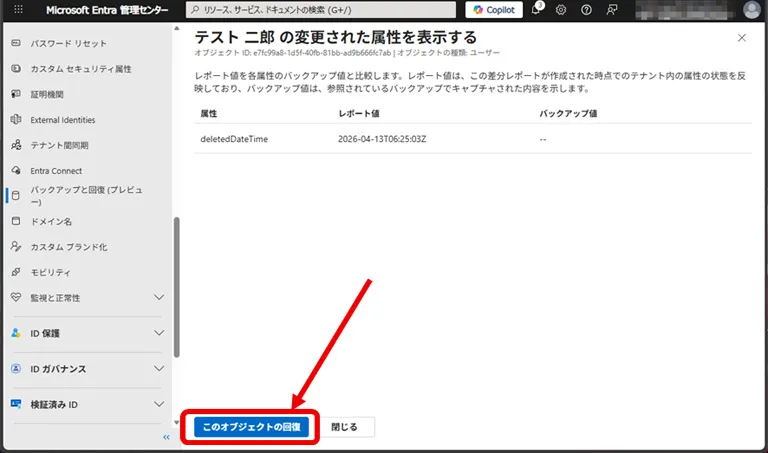Click the ID 保護 icon
Screen dimensions: 768x453
click(16, 333)
